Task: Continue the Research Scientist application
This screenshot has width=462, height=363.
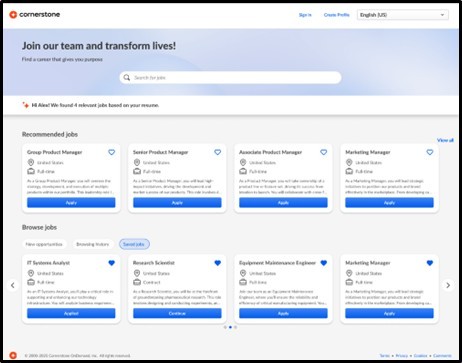Action: tap(177, 313)
